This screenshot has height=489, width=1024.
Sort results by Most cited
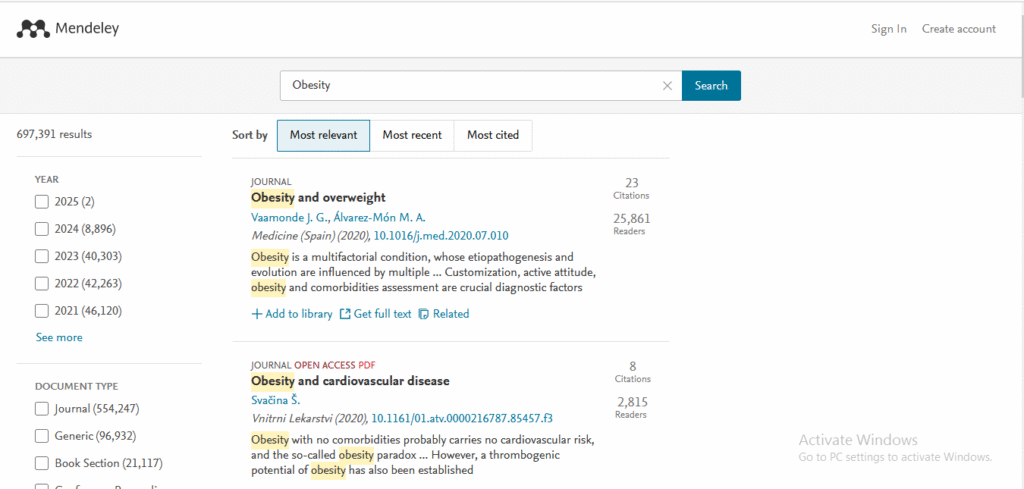pyautogui.click(x=493, y=136)
